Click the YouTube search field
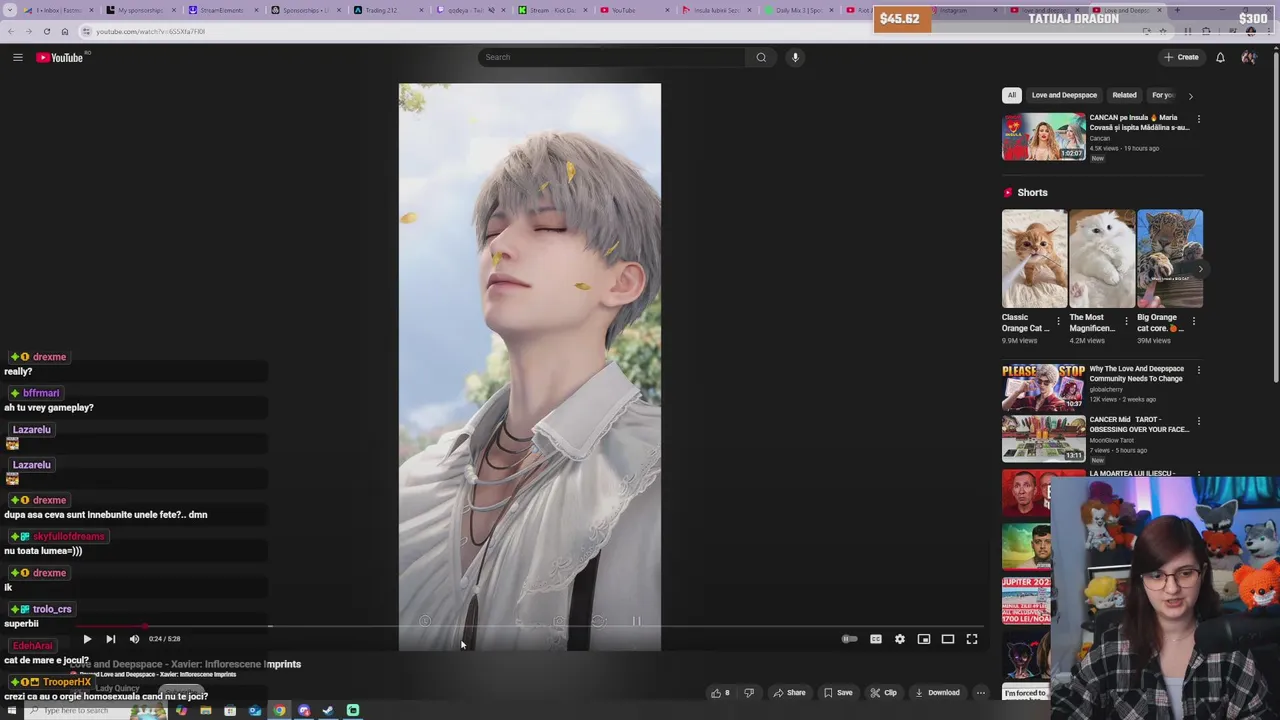Viewport: 1280px width, 720px height. pos(612,57)
